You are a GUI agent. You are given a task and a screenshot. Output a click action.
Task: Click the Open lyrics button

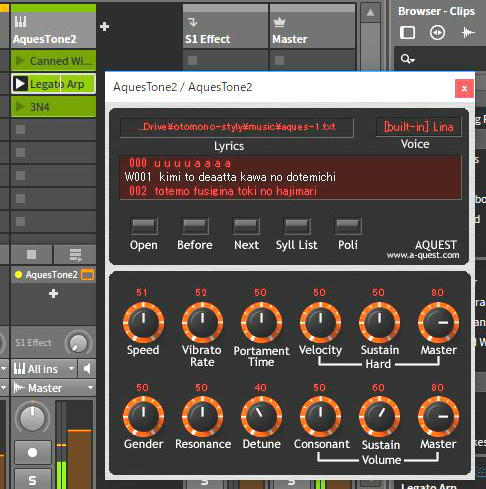[144, 226]
